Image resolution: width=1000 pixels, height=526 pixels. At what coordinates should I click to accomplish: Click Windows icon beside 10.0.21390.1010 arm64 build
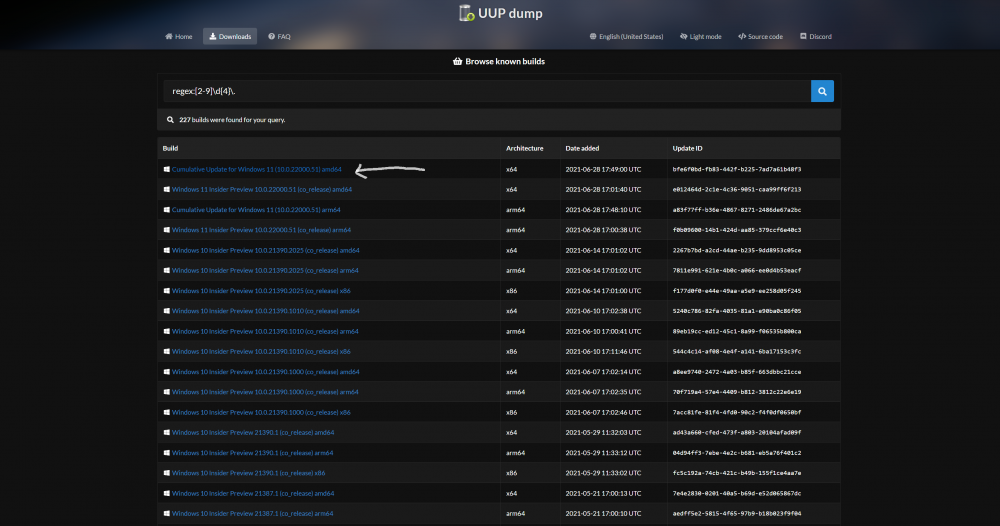point(166,332)
